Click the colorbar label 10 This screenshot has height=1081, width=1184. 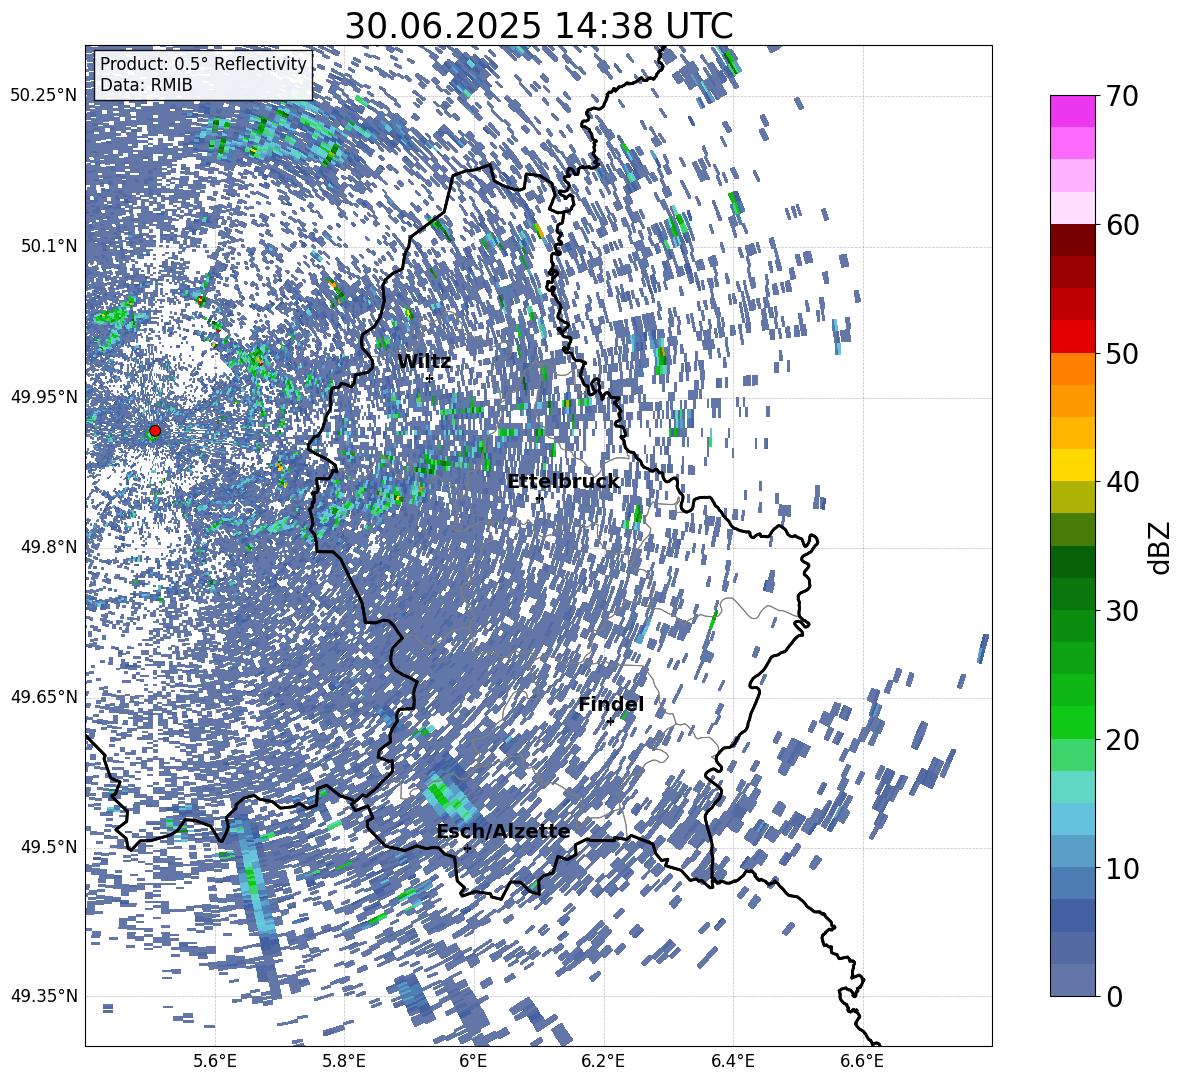click(1123, 868)
